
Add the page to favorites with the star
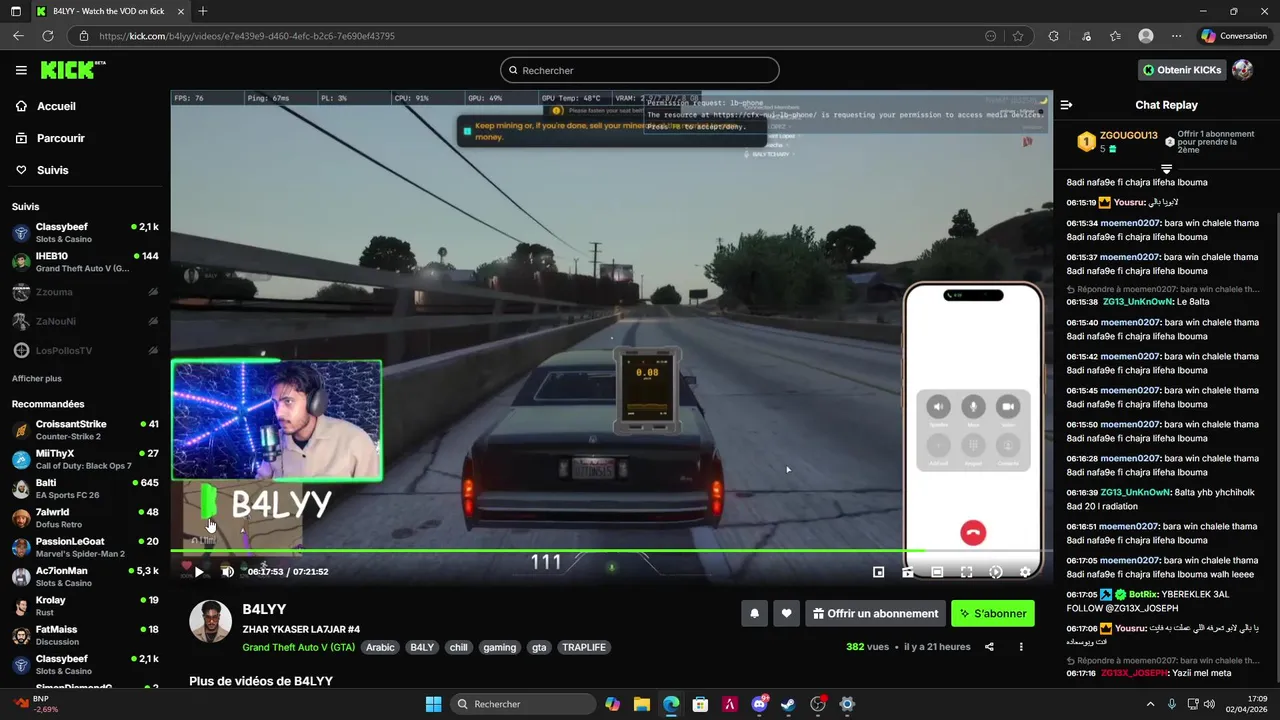(1018, 36)
